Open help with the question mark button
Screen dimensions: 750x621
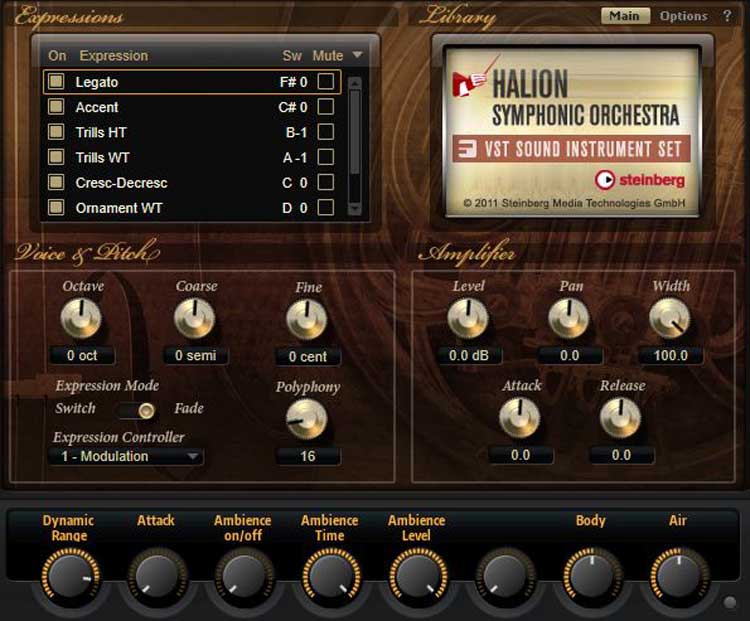point(727,16)
